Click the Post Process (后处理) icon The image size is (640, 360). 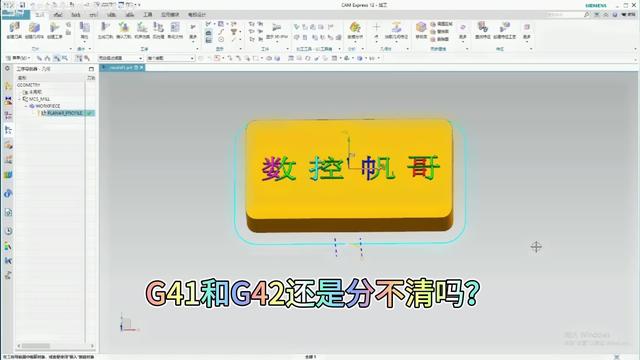158,28
